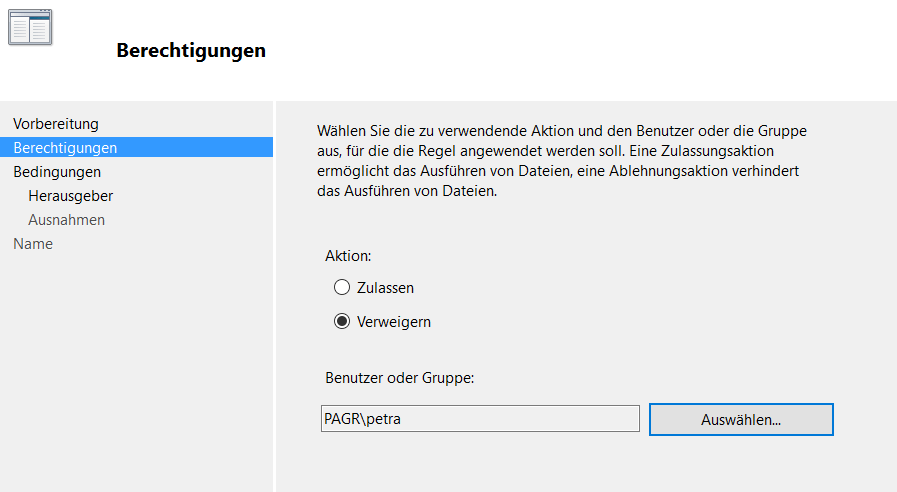This screenshot has height=492, width=897.
Task: Select the Zulassen radio button
Action: [x=342, y=288]
